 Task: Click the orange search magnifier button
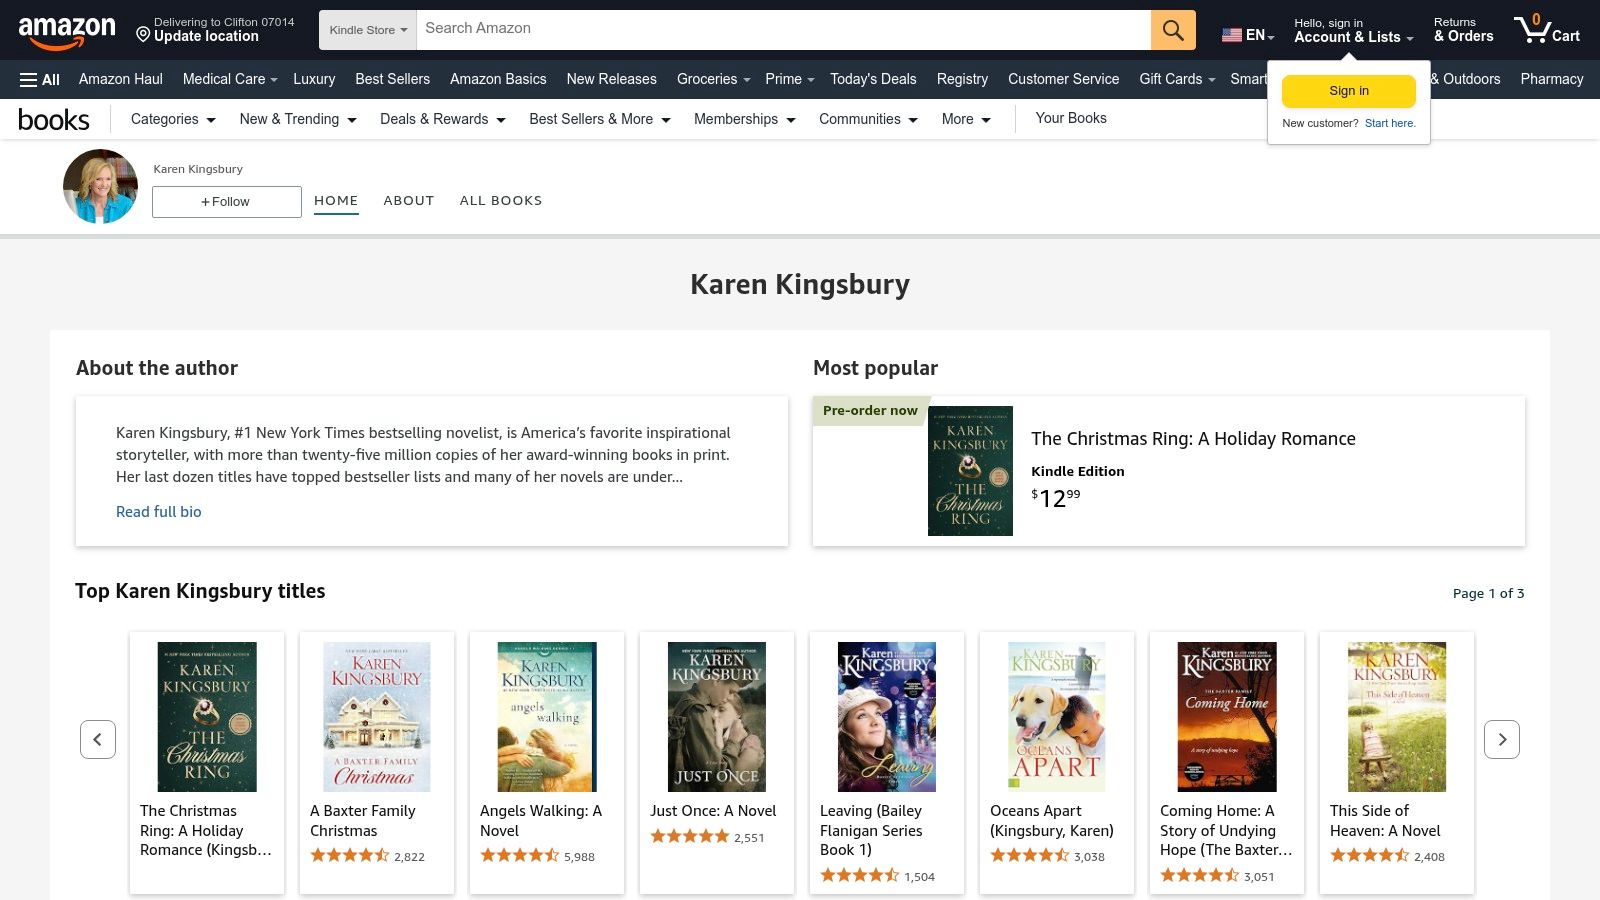(x=1173, y=30)
